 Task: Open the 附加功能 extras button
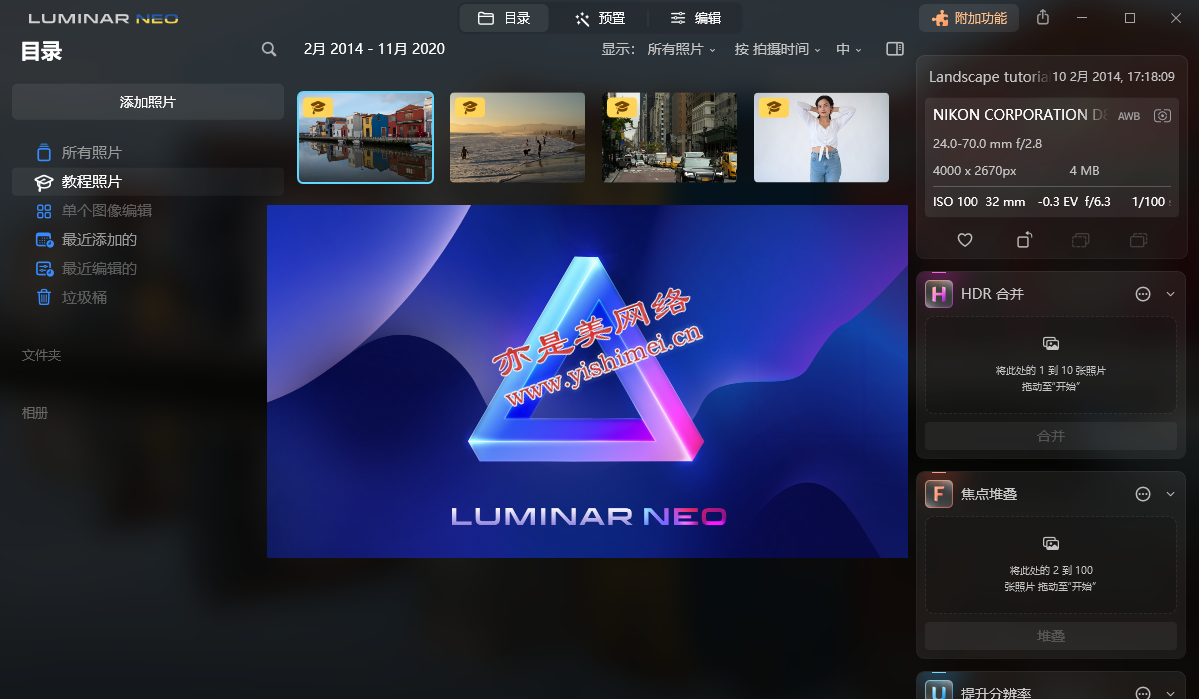(x=970, y=18)
